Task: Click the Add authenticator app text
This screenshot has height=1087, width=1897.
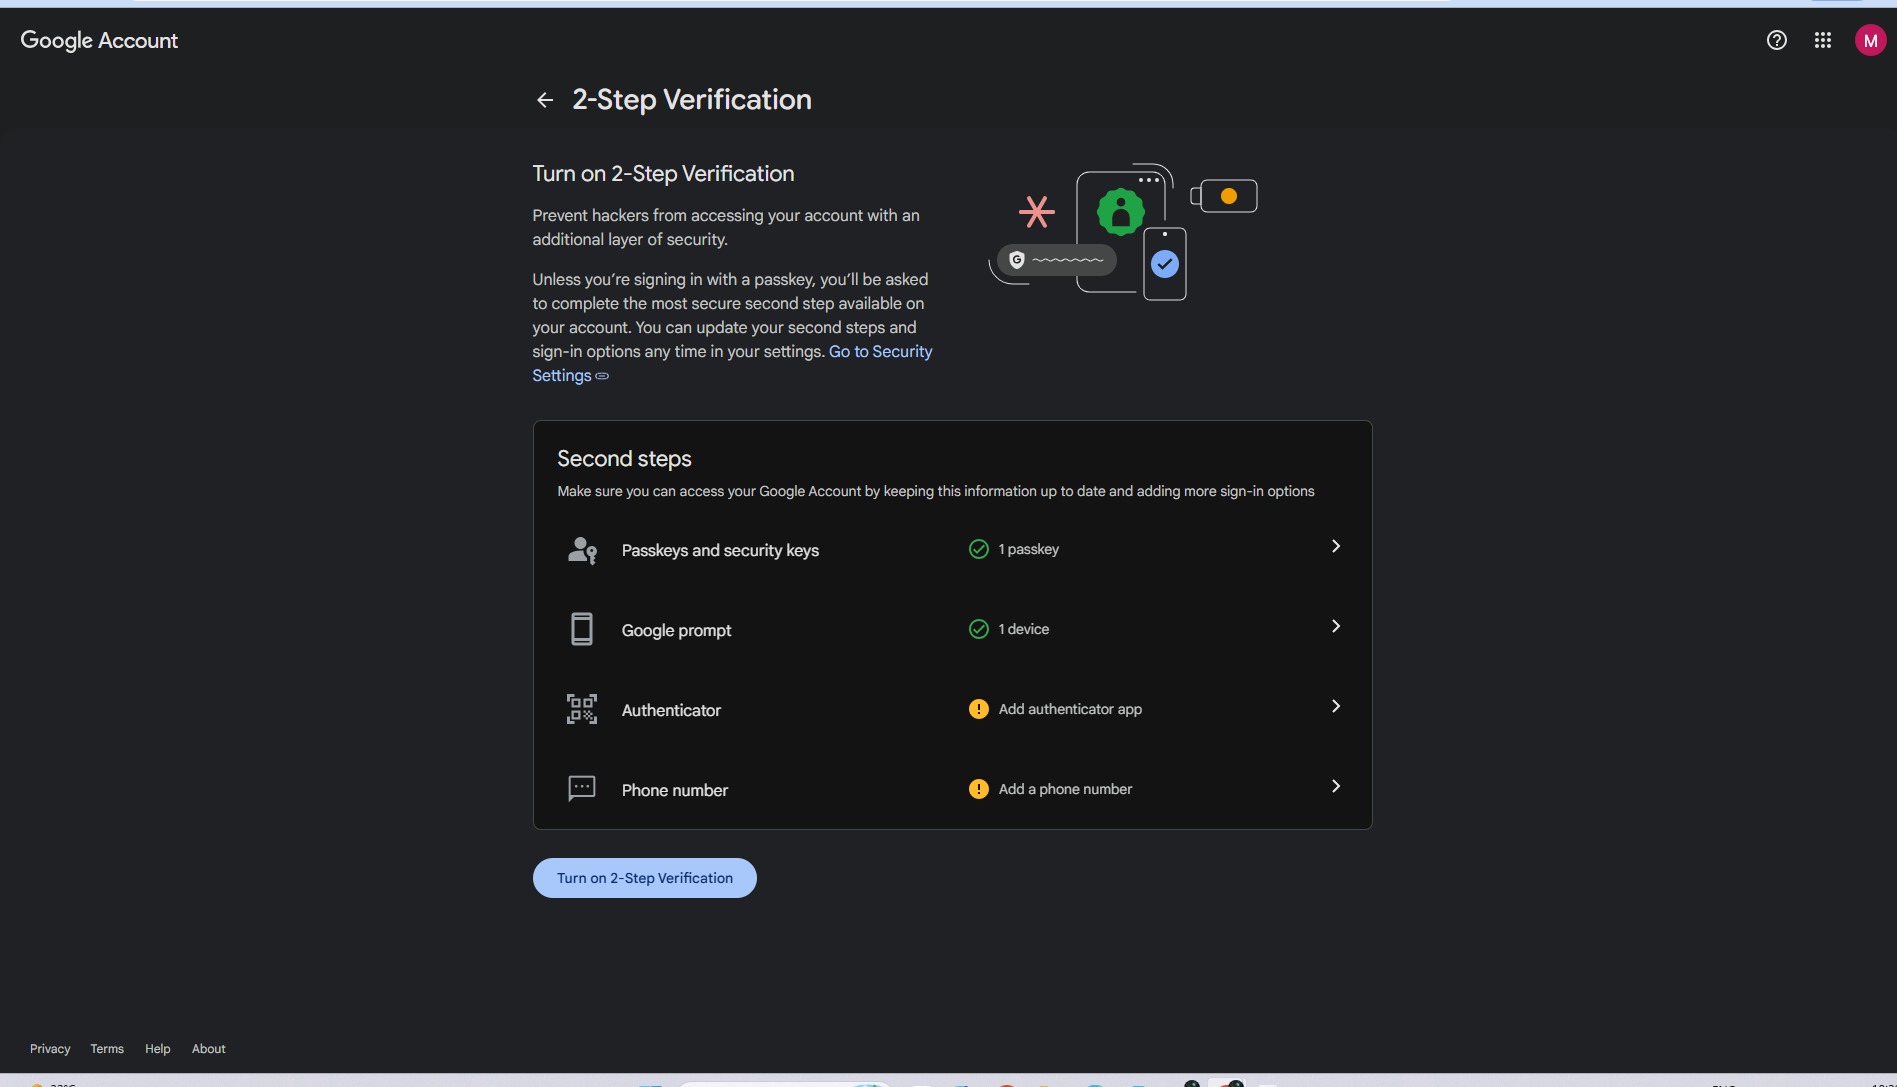Action: [x=1070, y=709]
